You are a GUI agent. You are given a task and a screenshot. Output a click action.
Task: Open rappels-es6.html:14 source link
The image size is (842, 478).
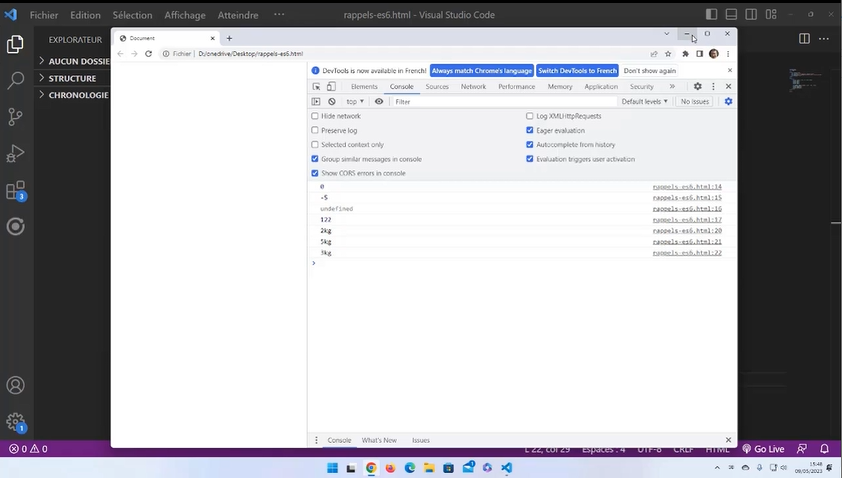pyautogui.click(x=687, y=187)
